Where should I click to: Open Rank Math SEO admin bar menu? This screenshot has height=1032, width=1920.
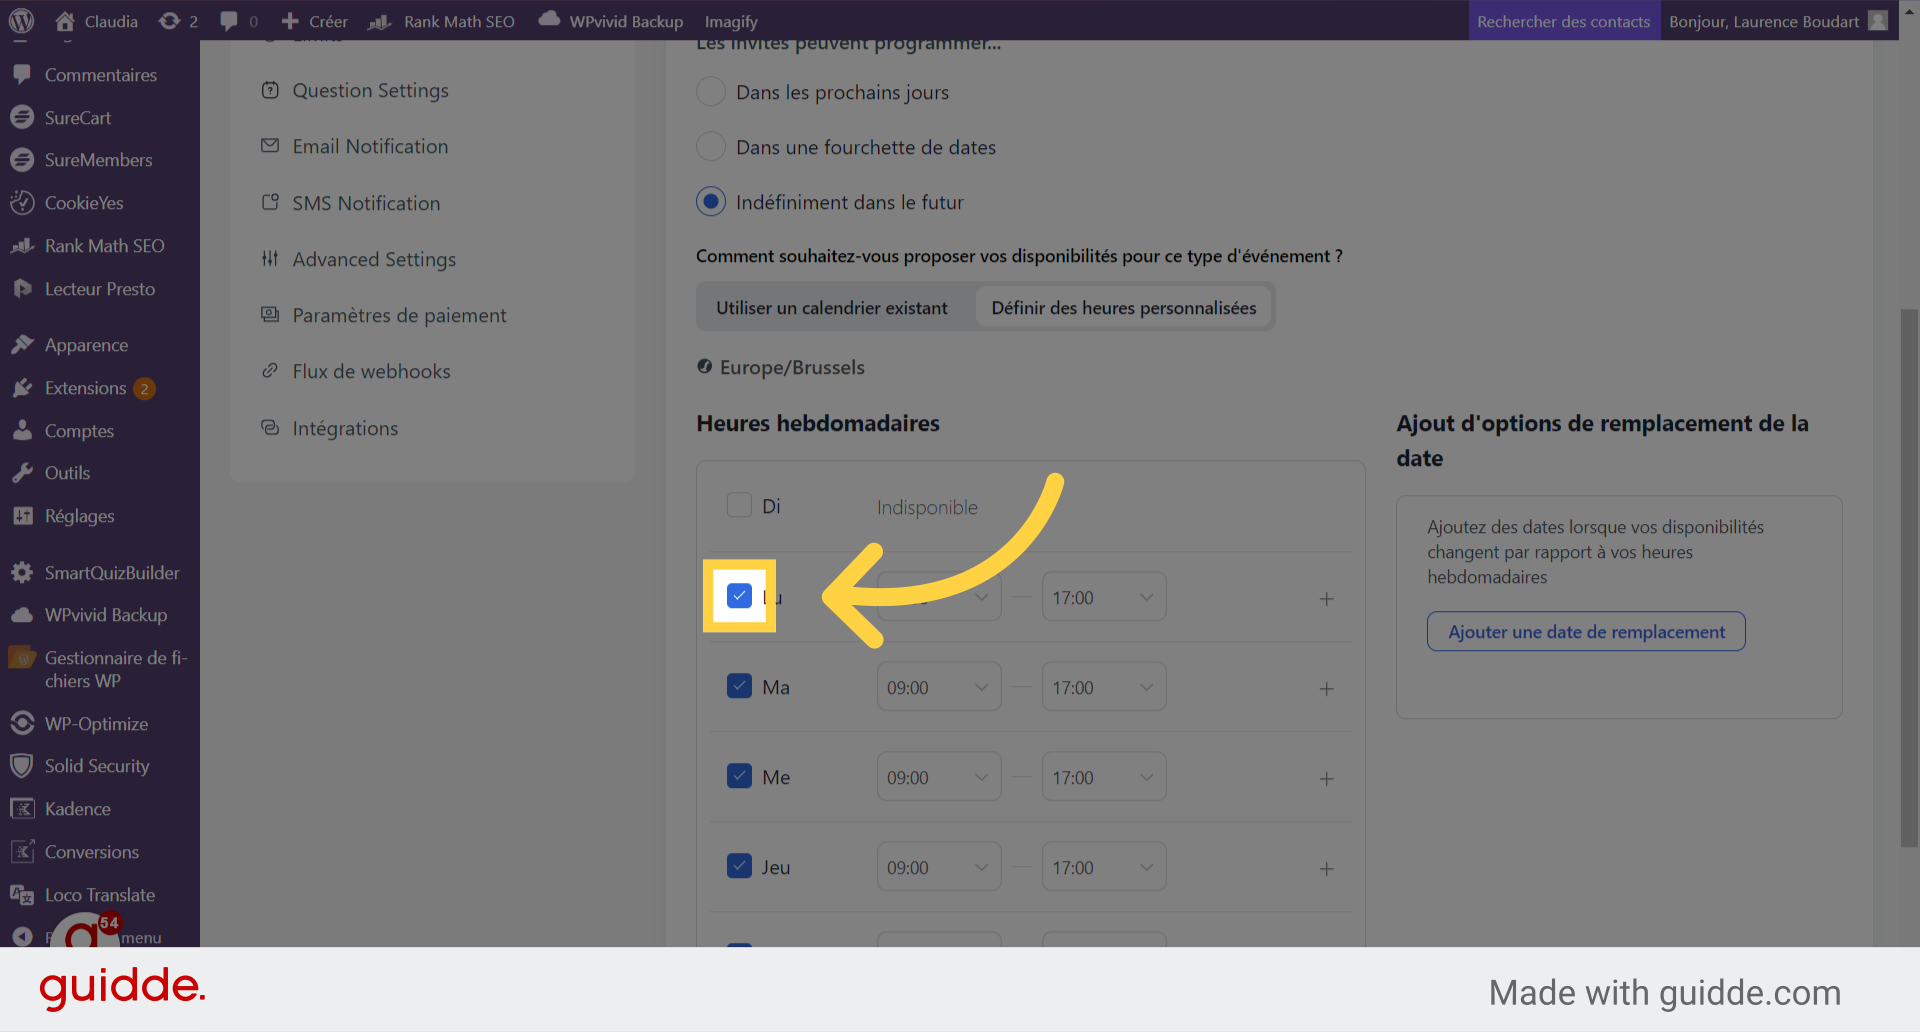pyautogui.click(x=441, y=21)
